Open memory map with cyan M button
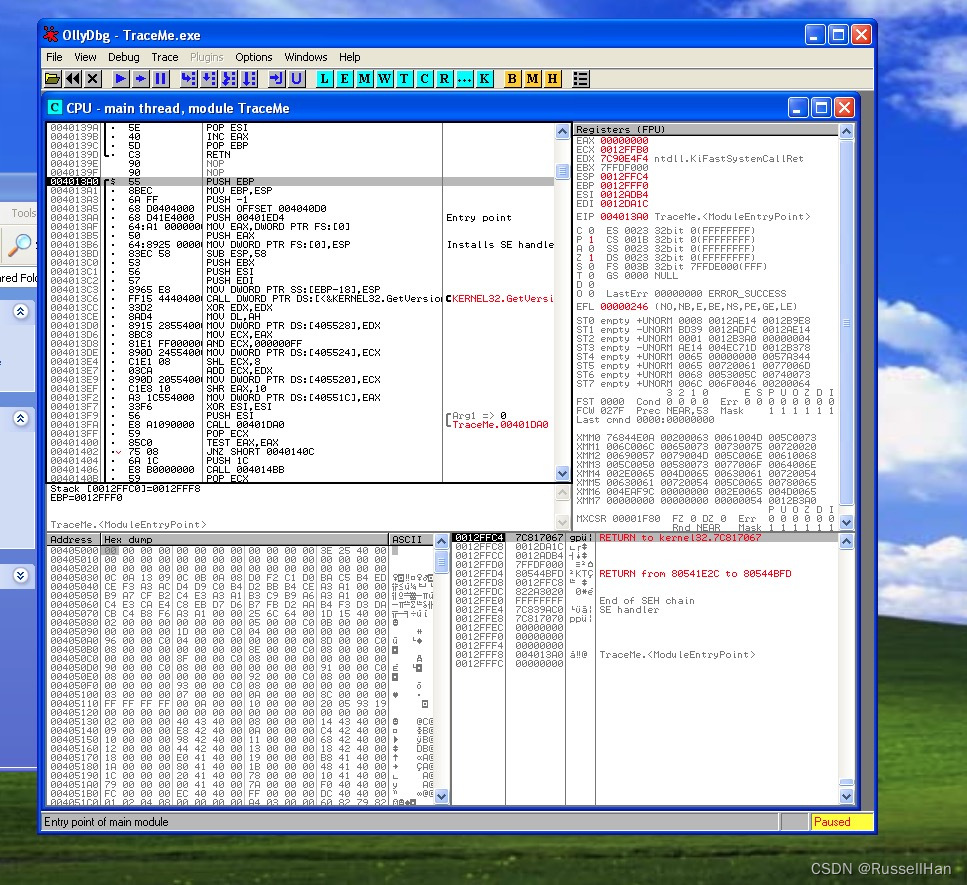The image size is (967, 885). [364, 79]
